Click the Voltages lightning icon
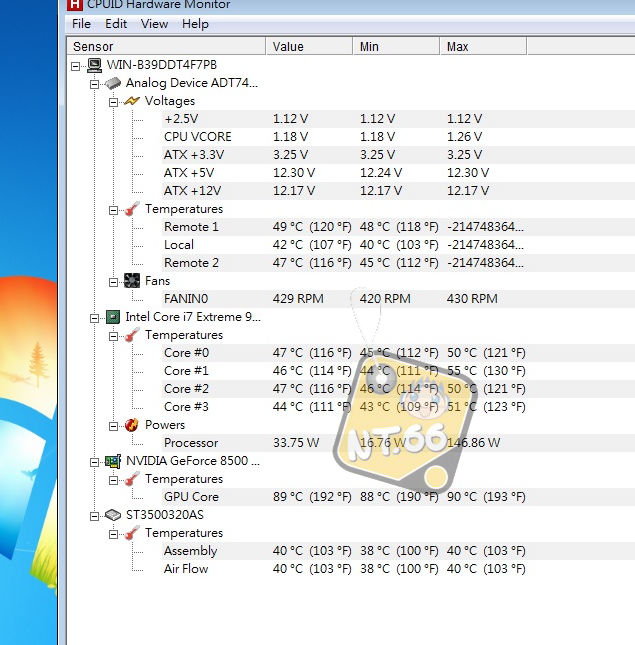 [x=132, y=101]
